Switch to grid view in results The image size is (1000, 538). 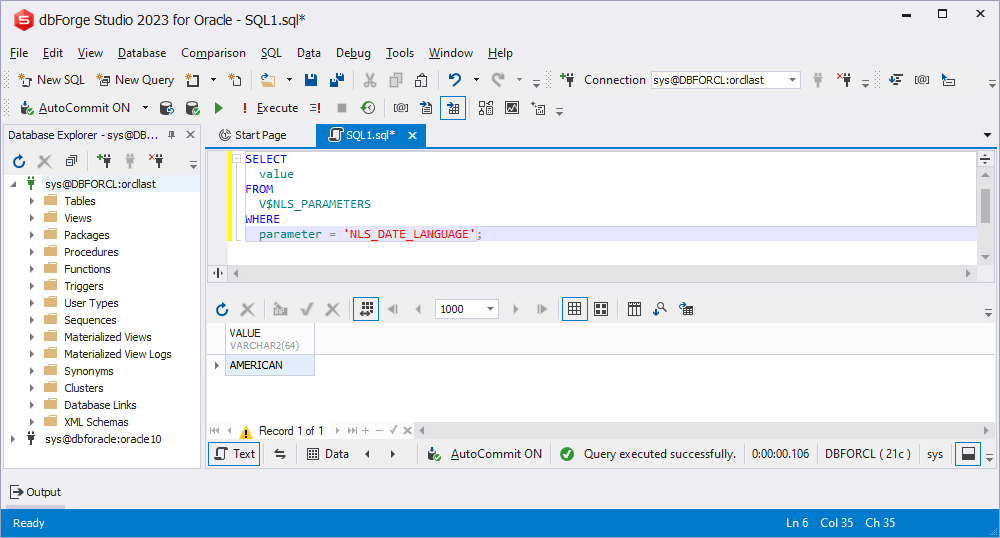[x=575, y=309]
